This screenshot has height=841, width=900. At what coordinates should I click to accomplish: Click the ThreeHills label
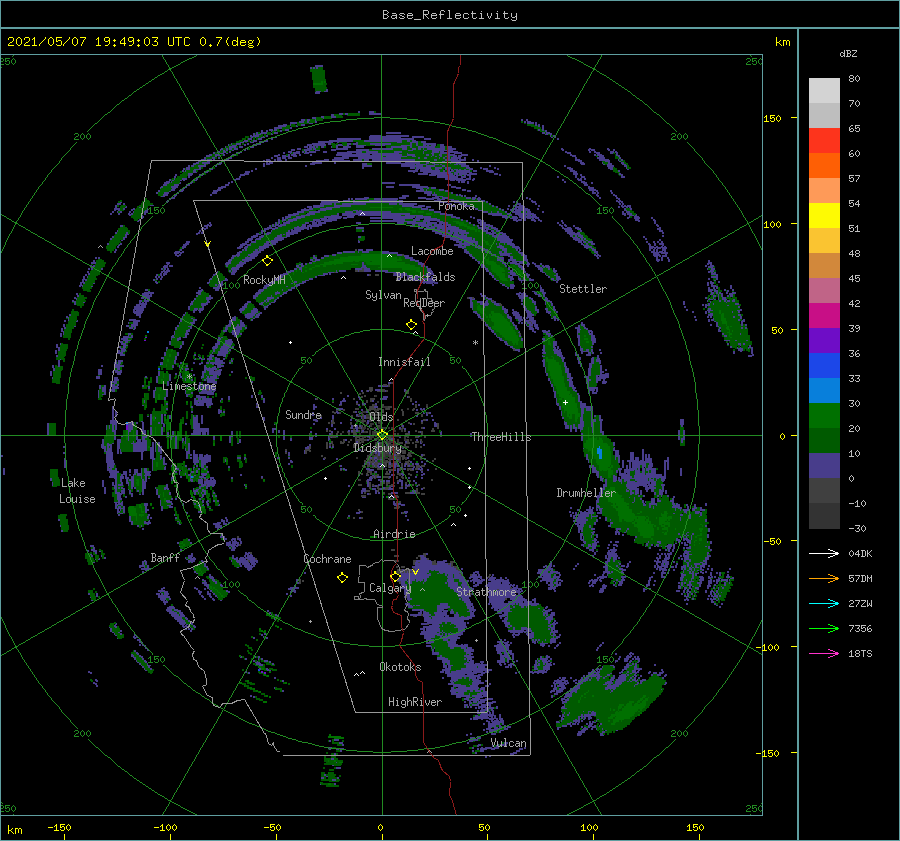(501, 437)
